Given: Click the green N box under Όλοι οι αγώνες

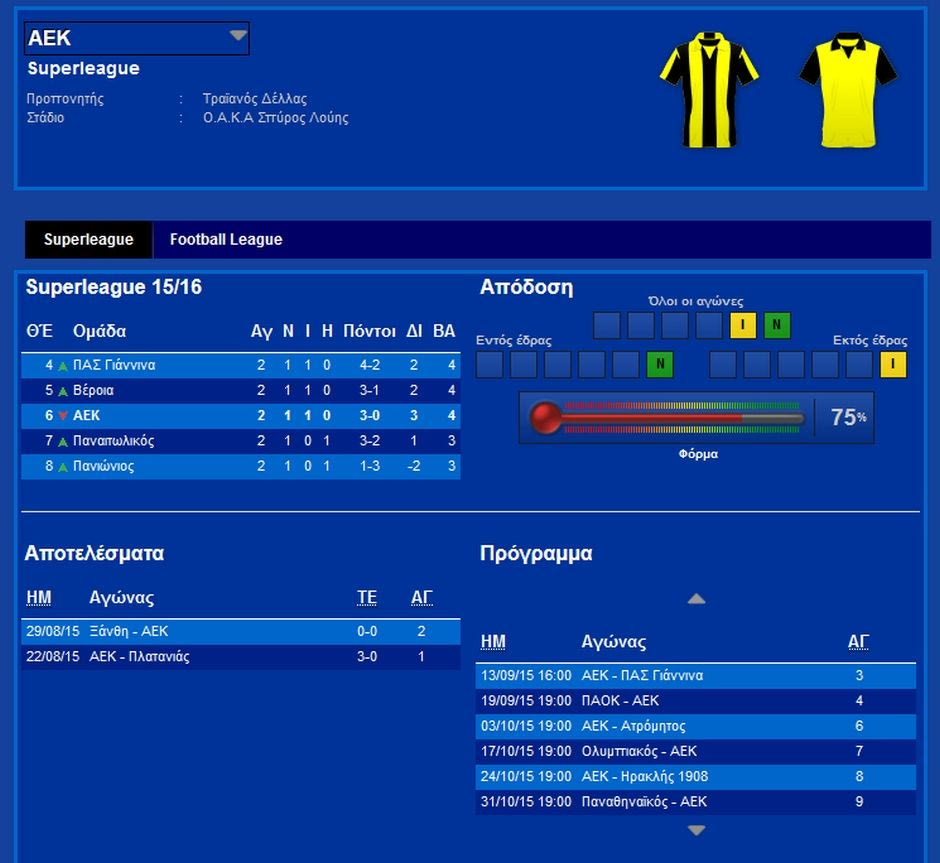Looking at the screenshot, I should click(x=777, y=326).
